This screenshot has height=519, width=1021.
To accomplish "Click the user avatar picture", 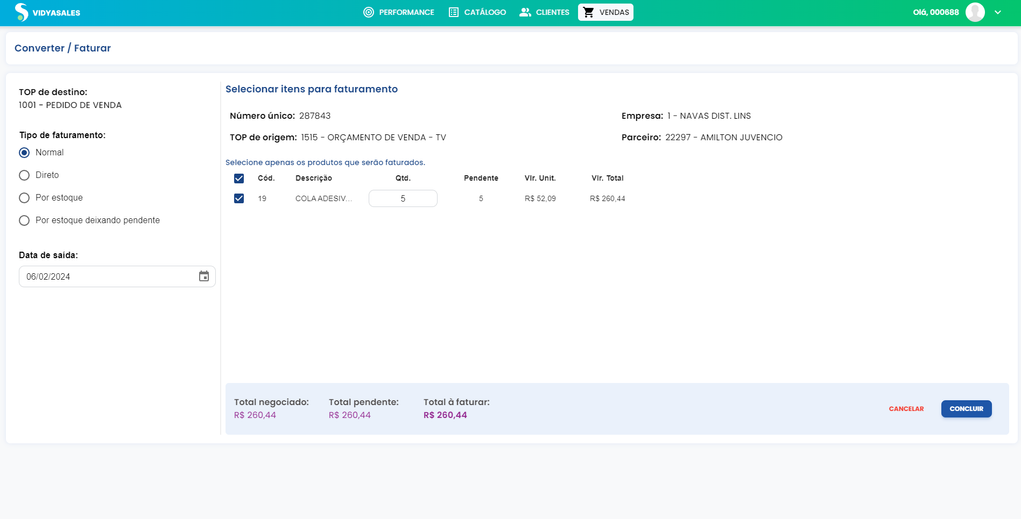I will pos(975,12).
